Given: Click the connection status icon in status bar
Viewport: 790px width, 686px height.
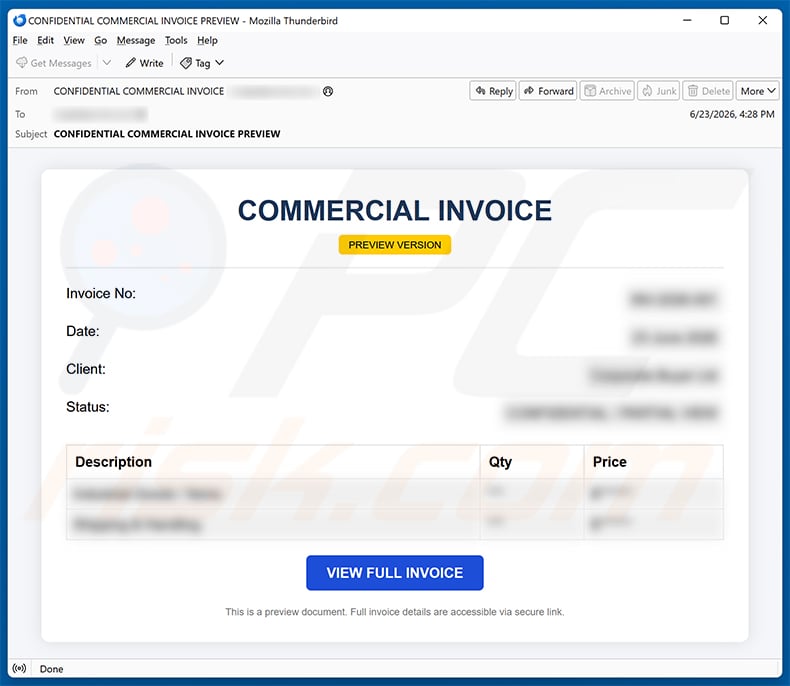Looking at the screenshot, I should pyautogui.click(x=20, y=668).
